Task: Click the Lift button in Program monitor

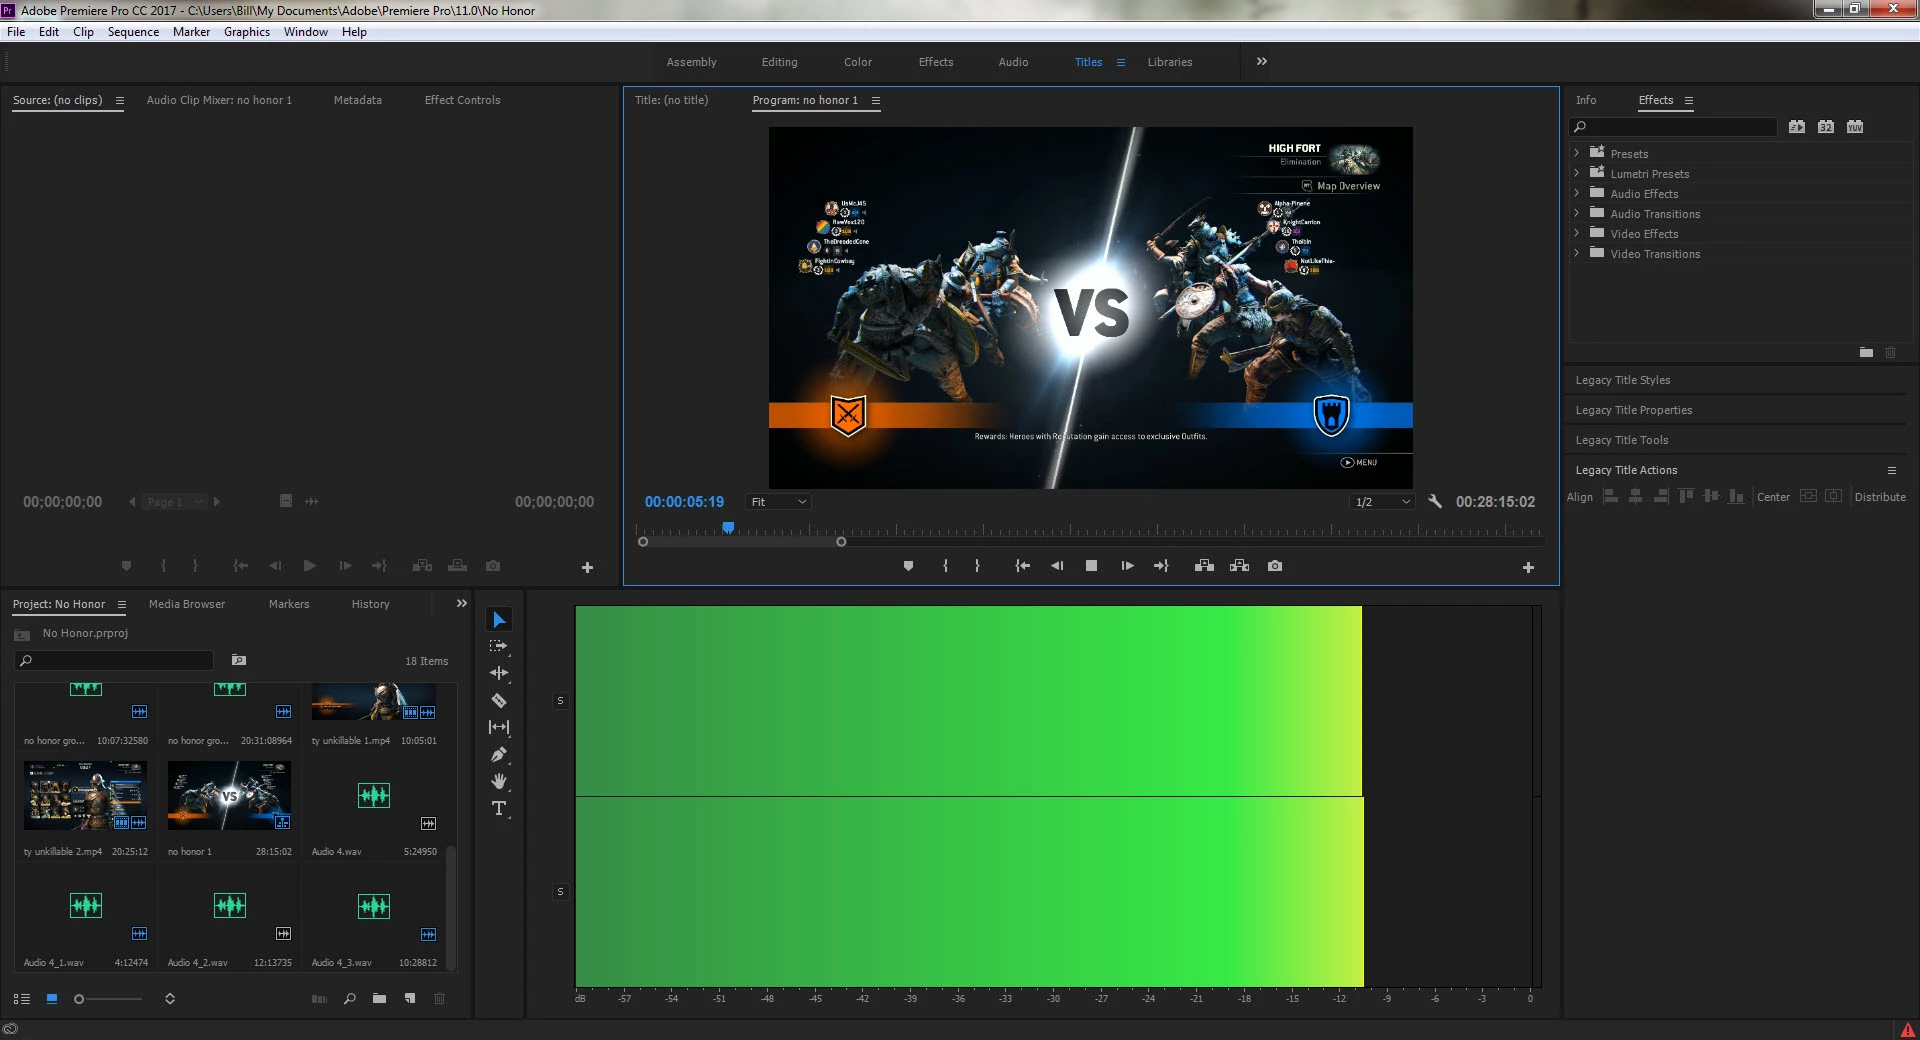Action: 1204,566
